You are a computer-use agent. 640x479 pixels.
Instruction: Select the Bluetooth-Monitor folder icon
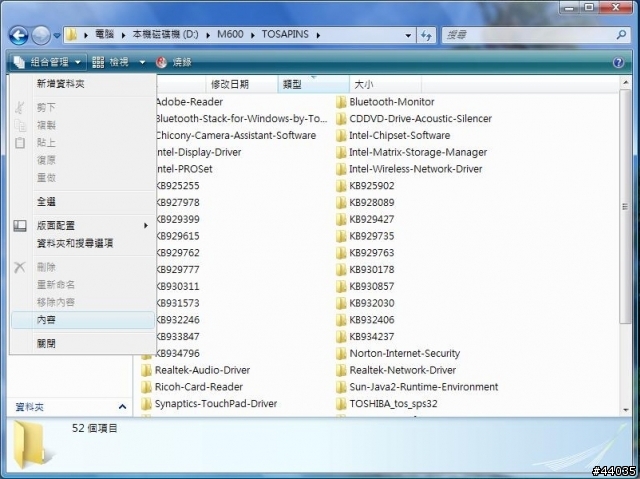pyautogui.click(x=341, y=102)
